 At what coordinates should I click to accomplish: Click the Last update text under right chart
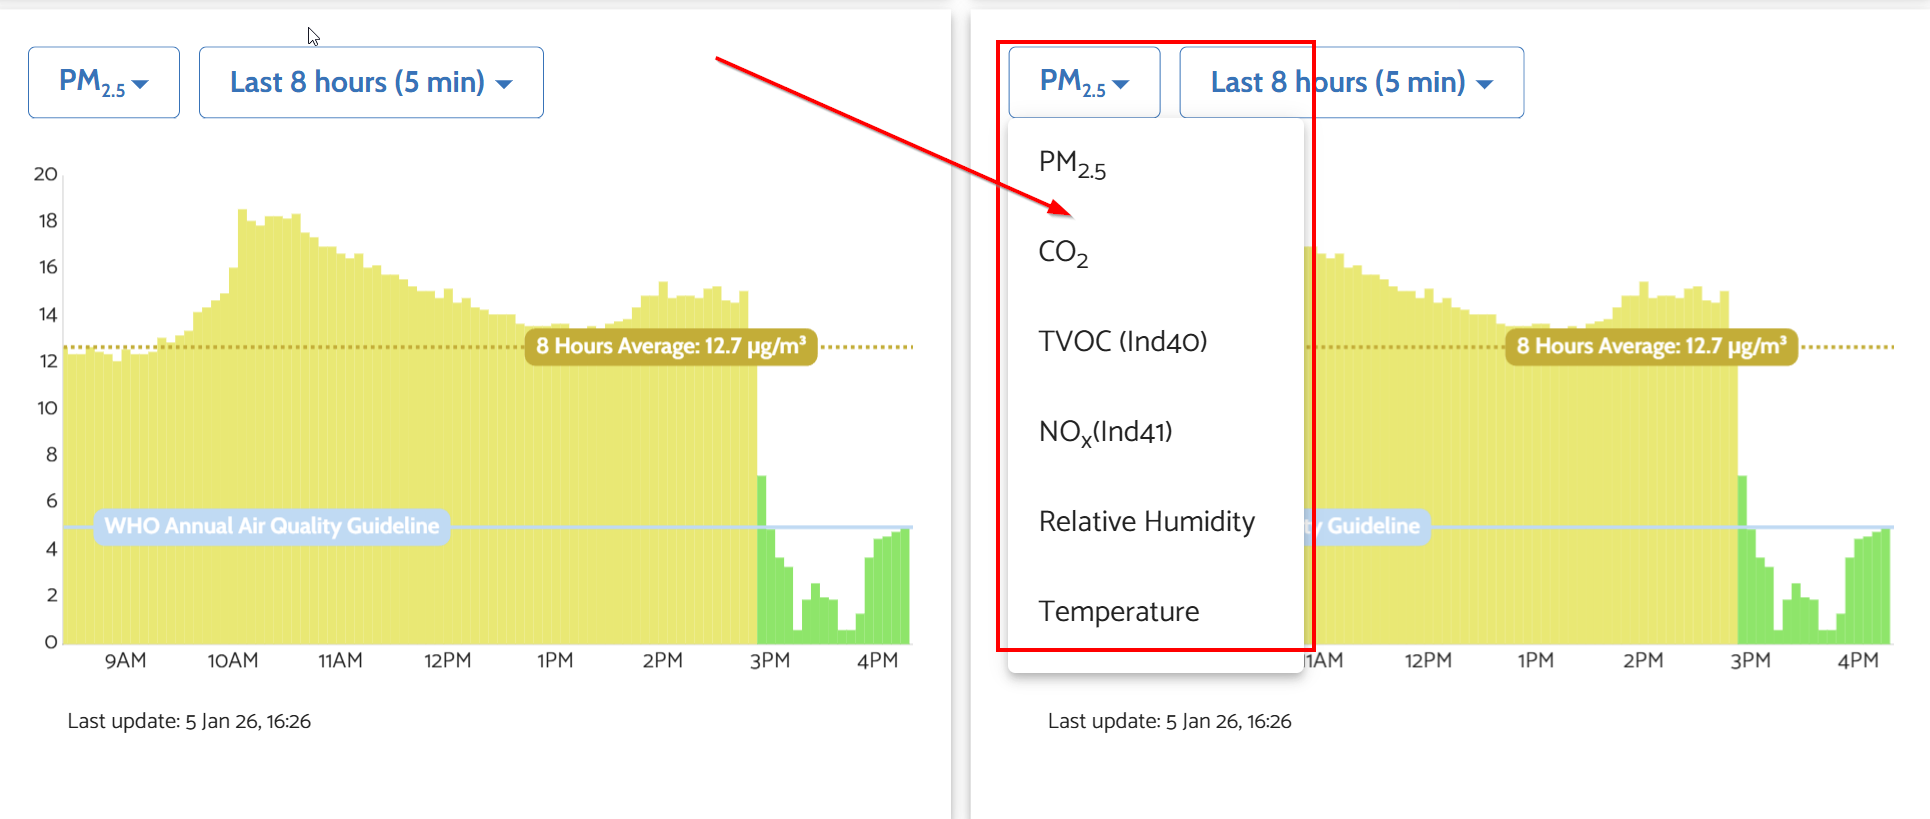(1169, 721)
